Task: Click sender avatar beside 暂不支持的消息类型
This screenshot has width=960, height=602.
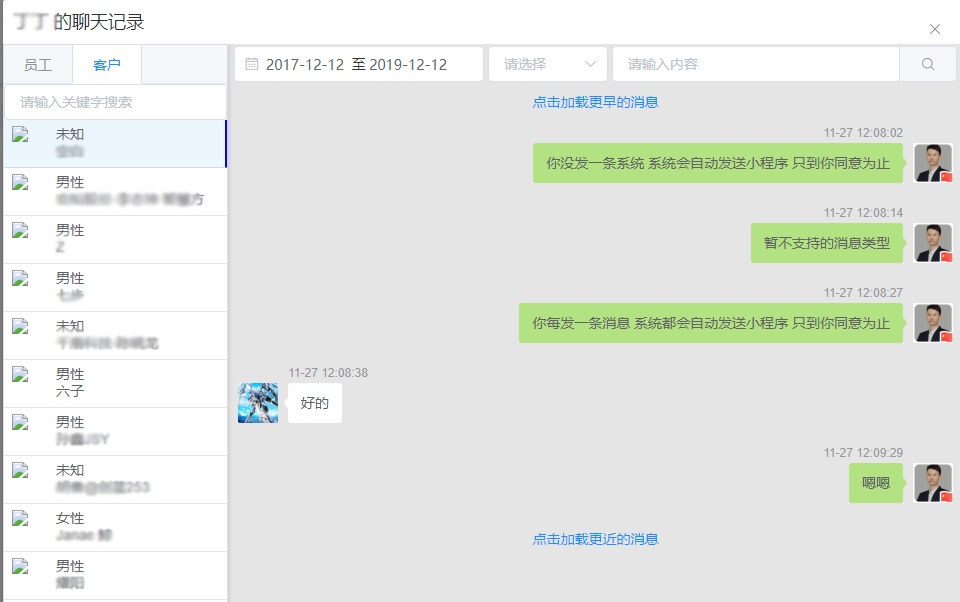Action: tap(932, 243)
